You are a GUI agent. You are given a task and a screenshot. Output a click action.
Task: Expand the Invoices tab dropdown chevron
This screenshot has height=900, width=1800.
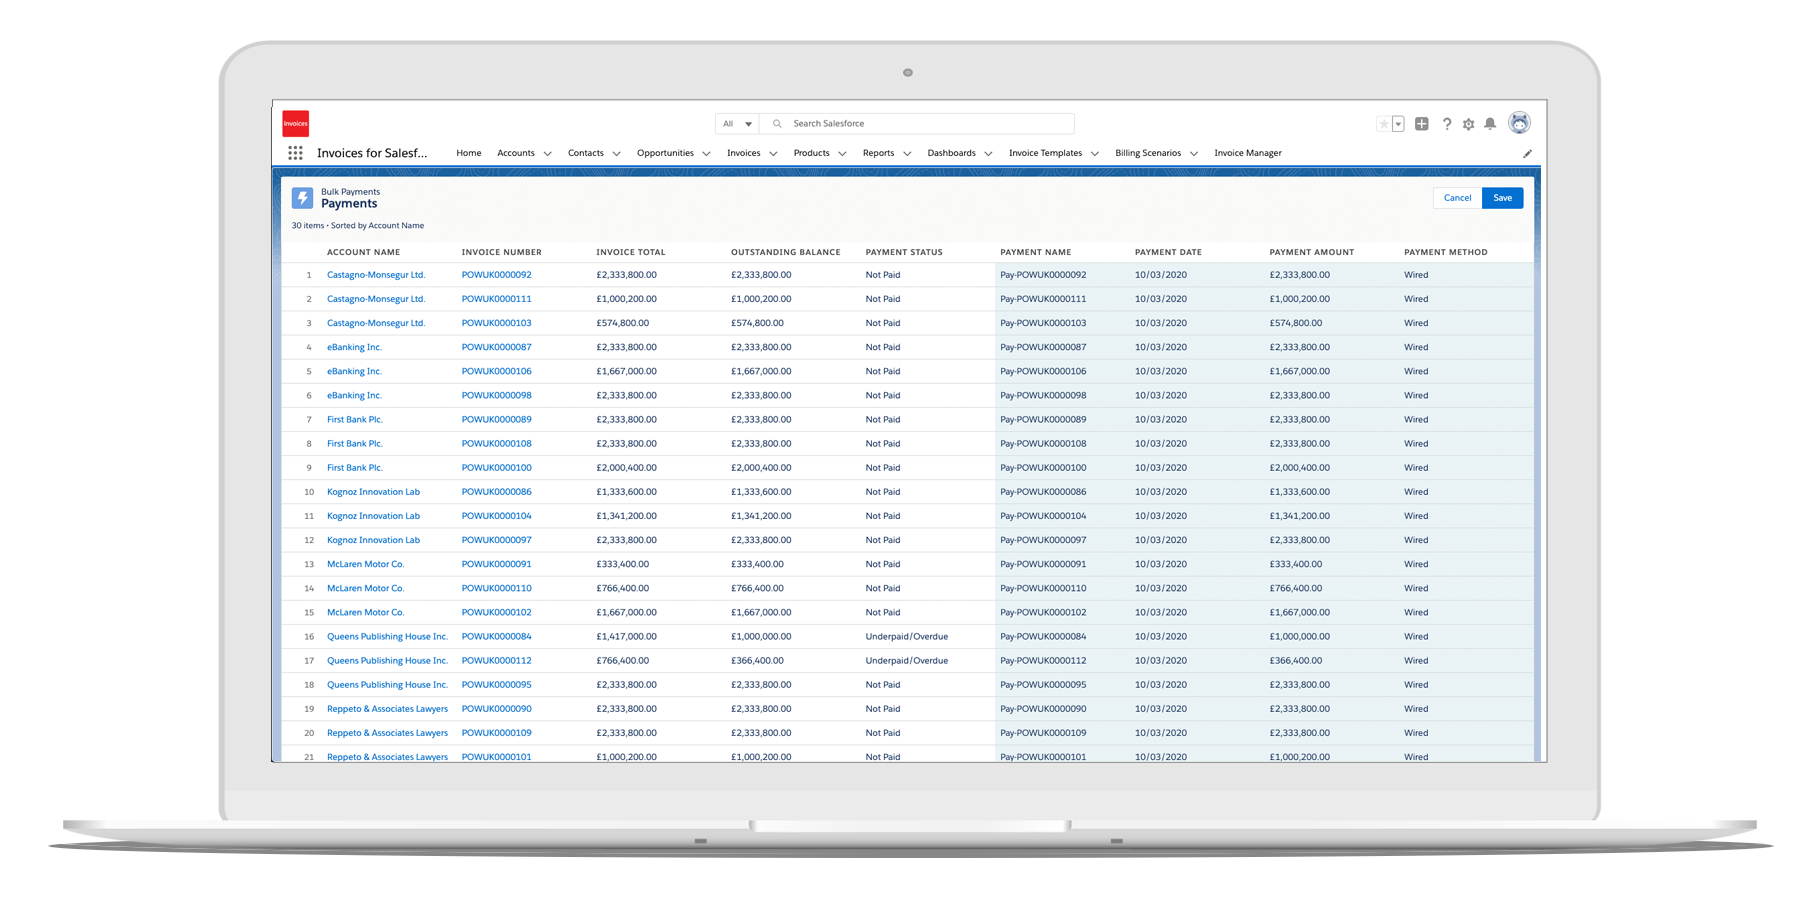click(773, 154)
